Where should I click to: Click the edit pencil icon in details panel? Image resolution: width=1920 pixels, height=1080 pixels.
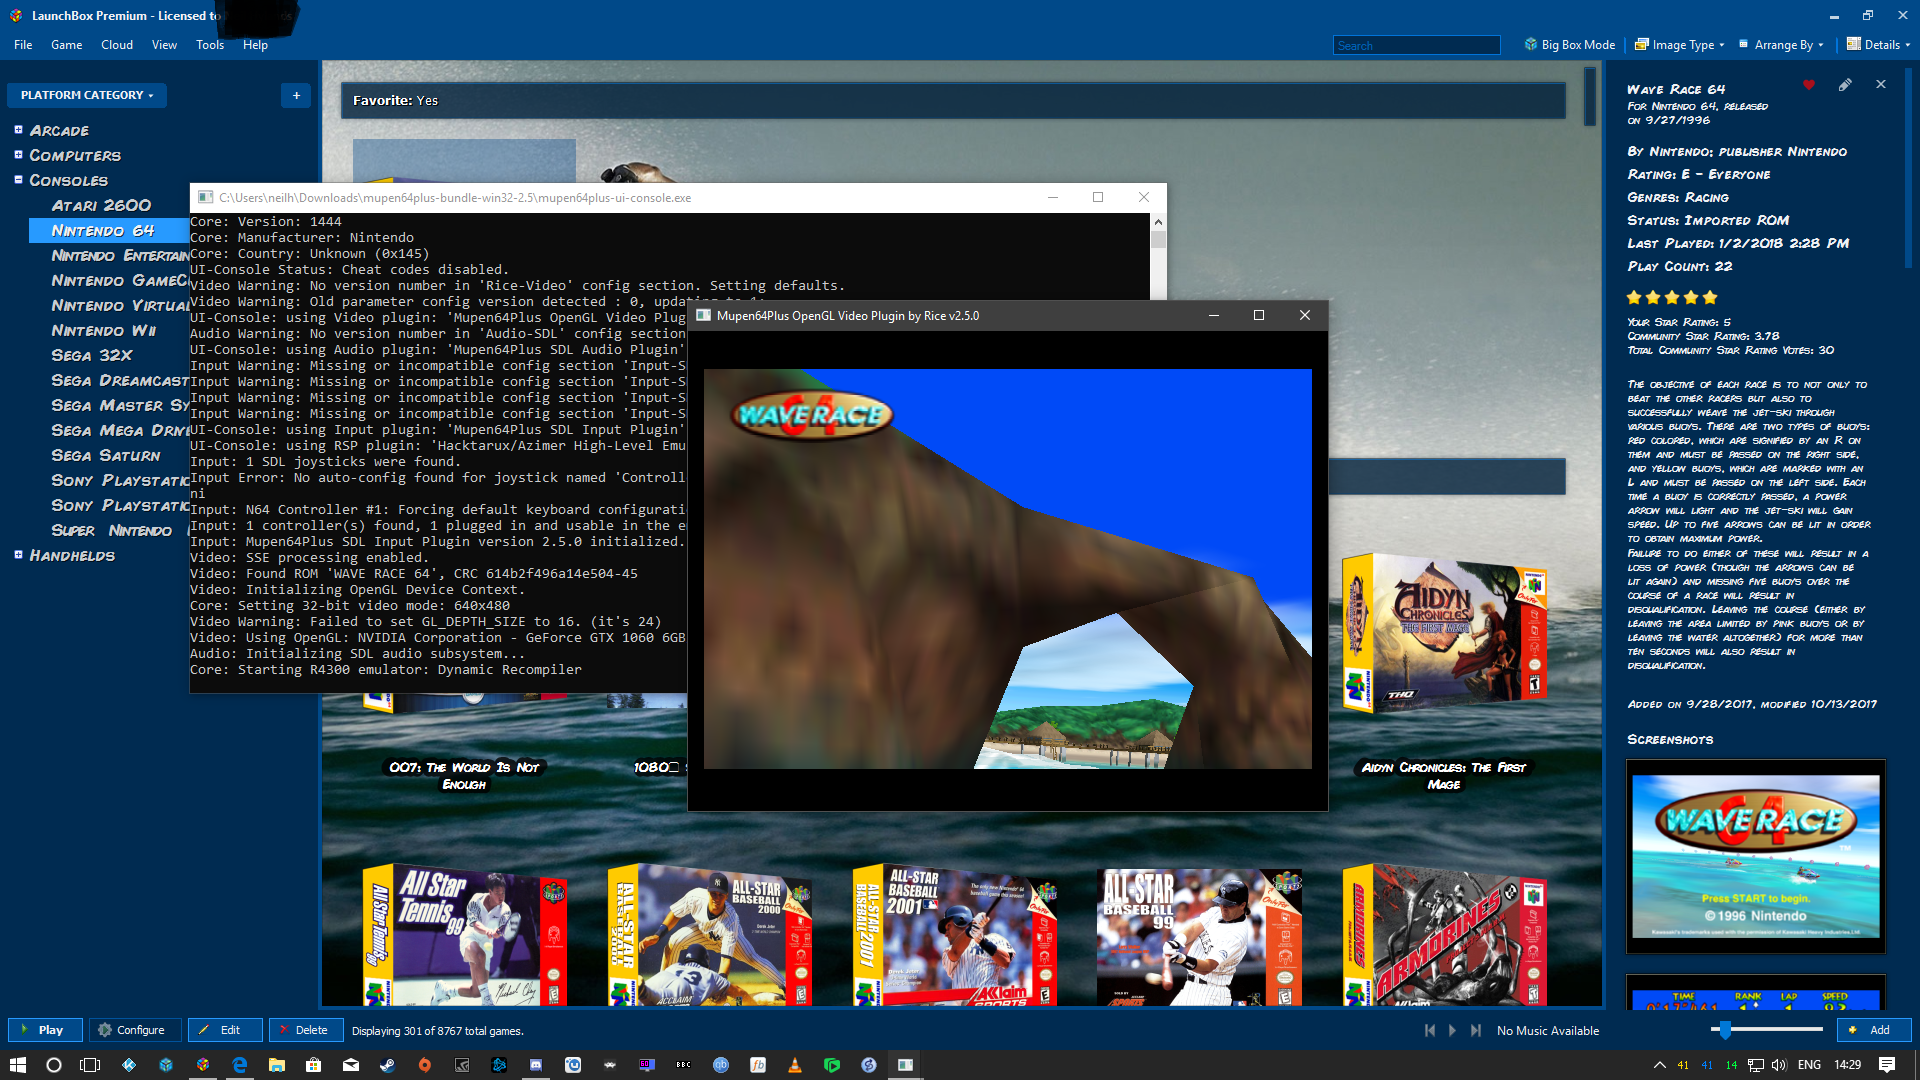1844,85
